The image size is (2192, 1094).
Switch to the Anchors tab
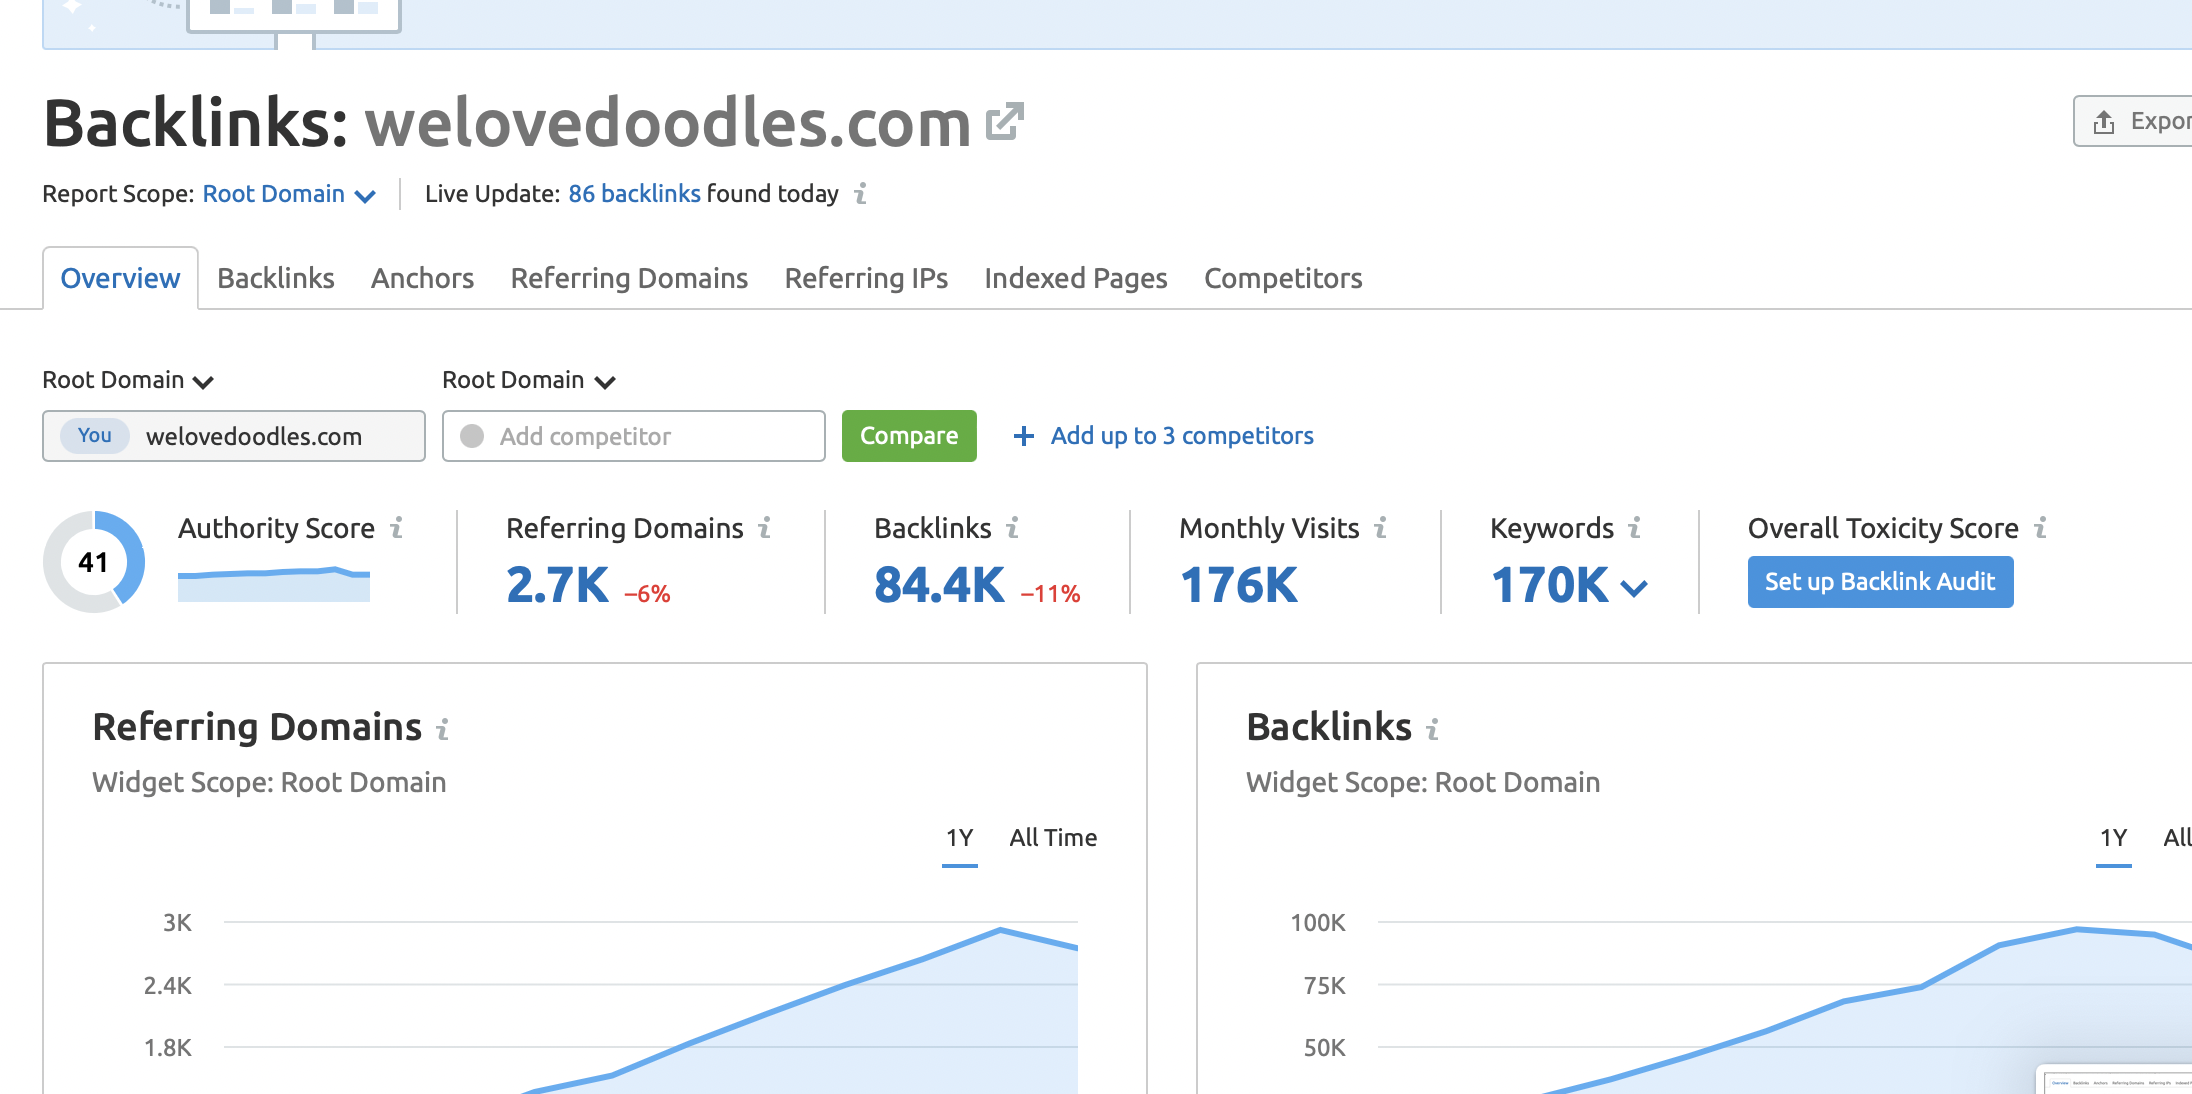tap(422, 278)
